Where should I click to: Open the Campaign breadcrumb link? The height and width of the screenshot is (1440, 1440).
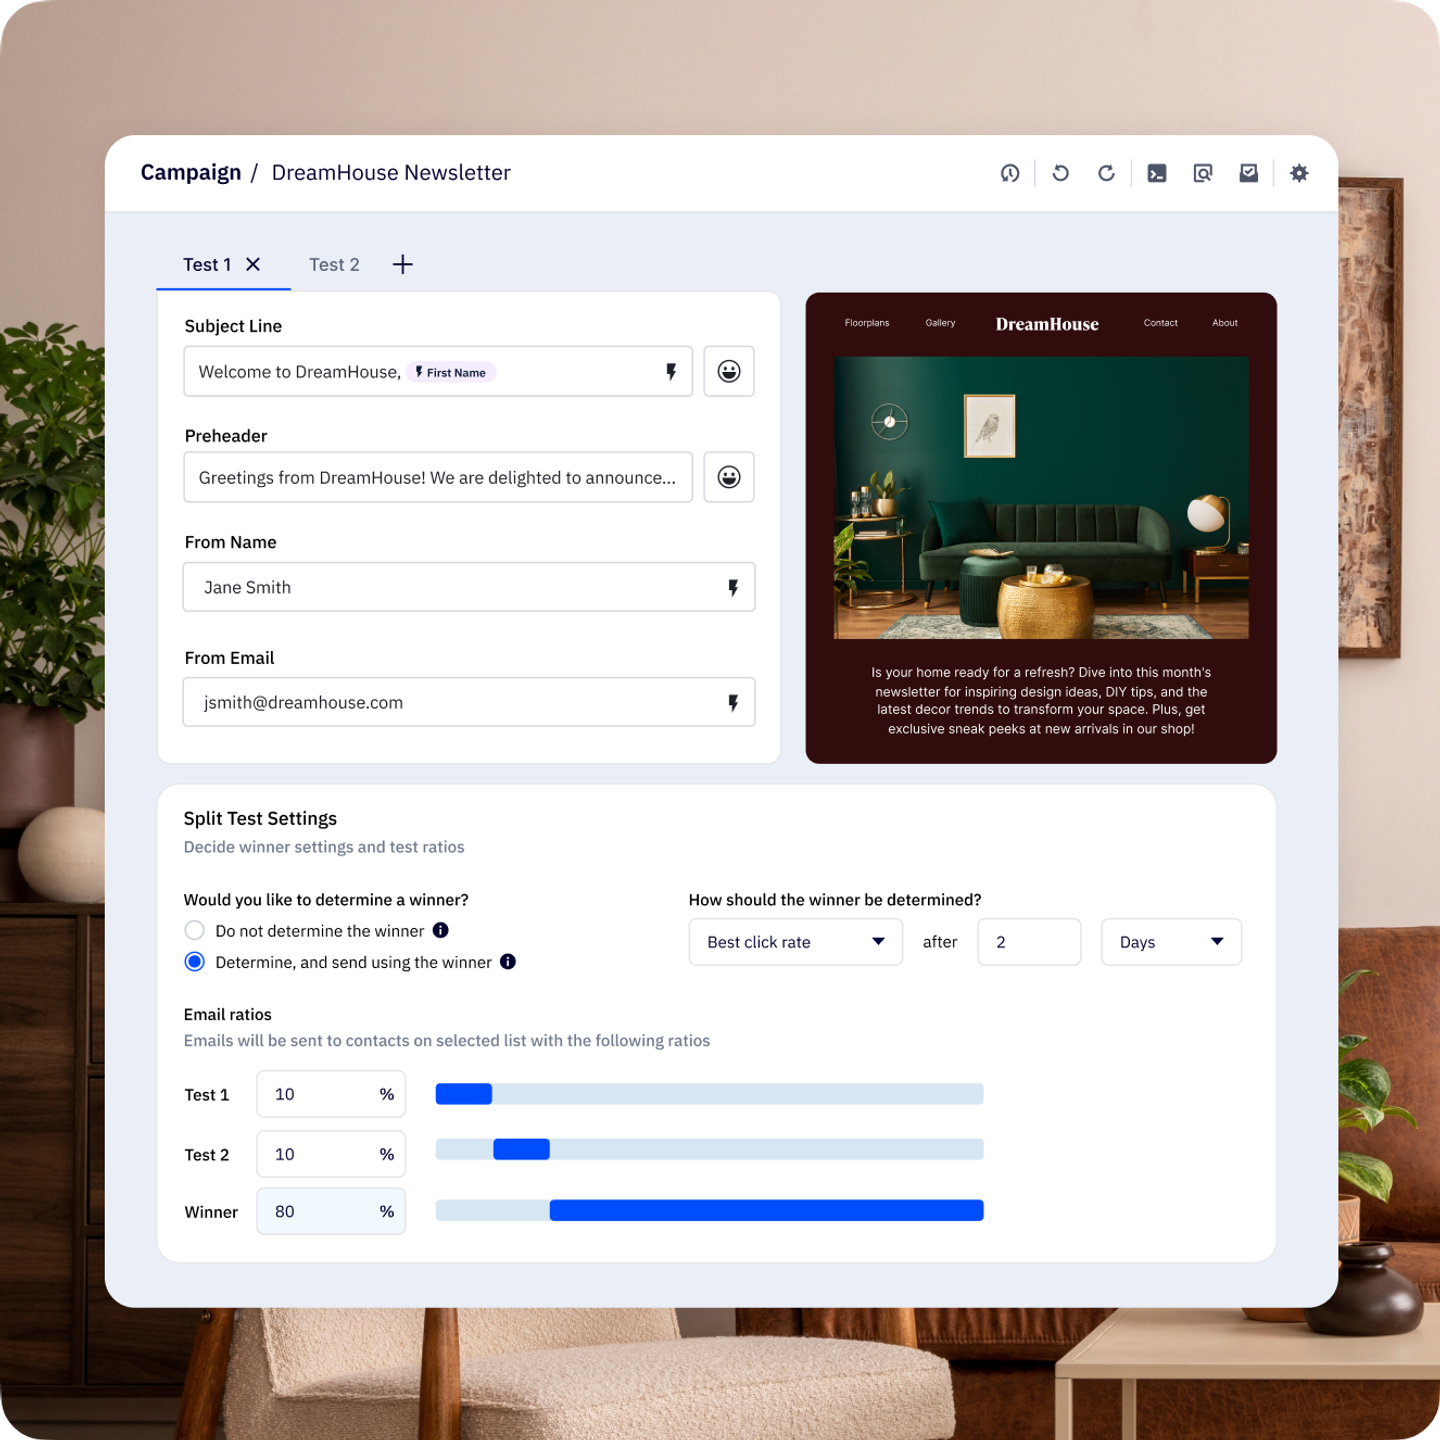191,172
